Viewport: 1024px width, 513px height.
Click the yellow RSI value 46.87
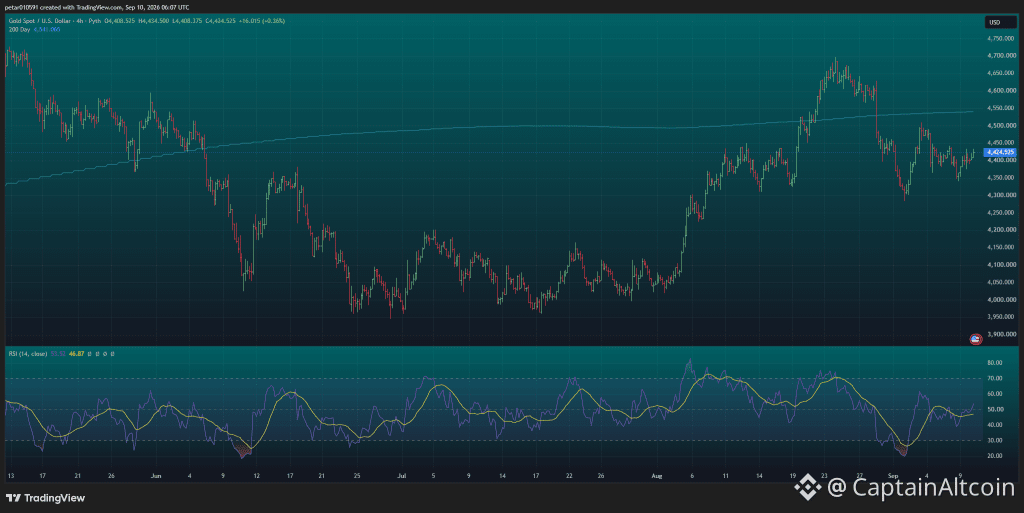tap(76, 354)
